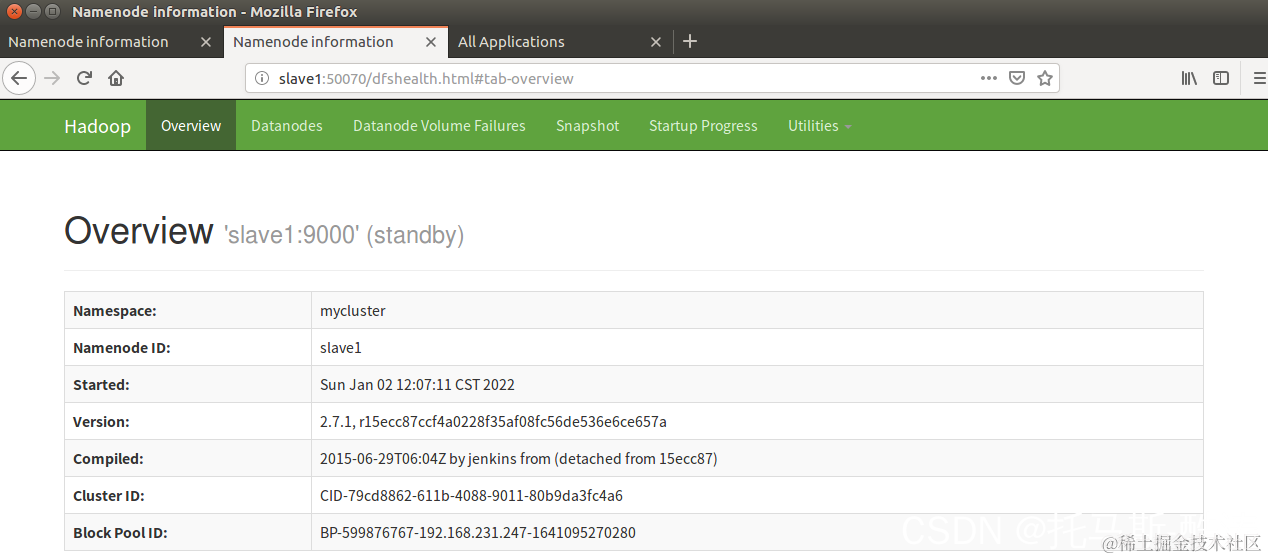Open the Overview nav item

191,126
